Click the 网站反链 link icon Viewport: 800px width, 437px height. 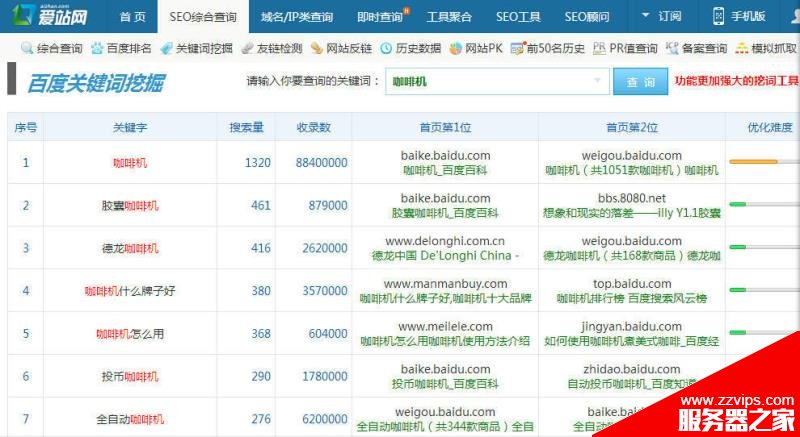316,48
